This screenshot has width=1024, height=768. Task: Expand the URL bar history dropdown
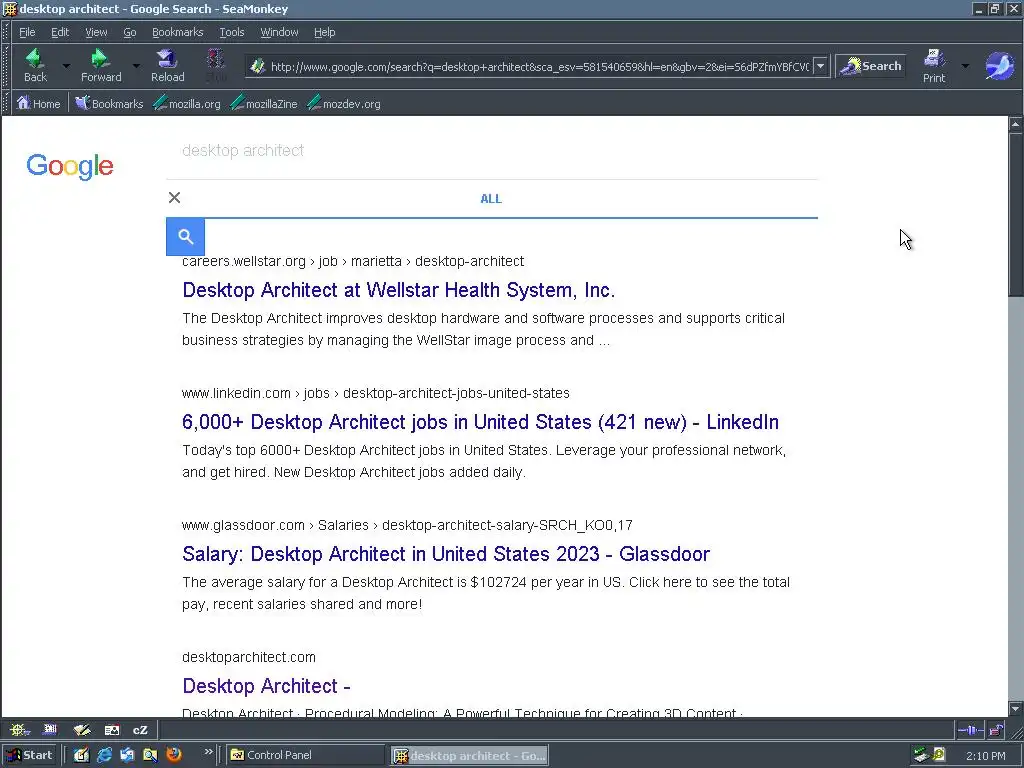click(821, 66)
